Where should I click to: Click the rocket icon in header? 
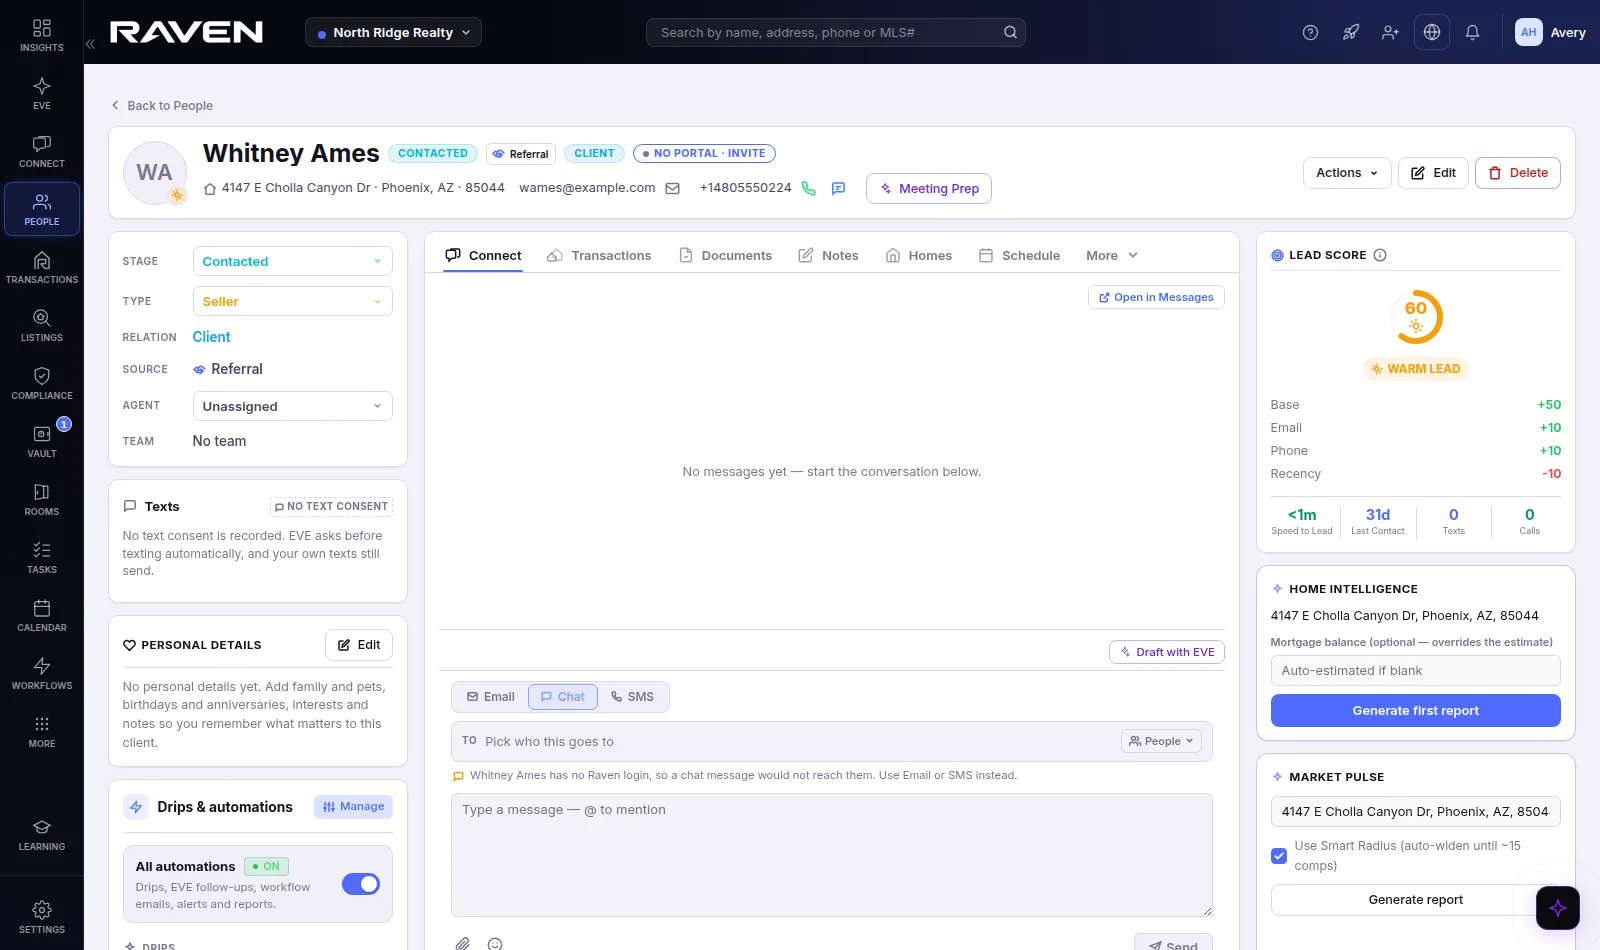coord(1350,32)
